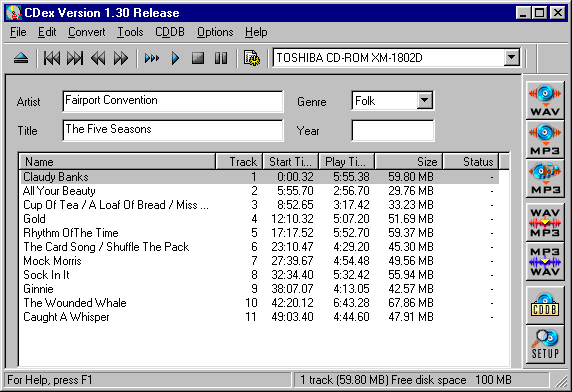Image resolution: width=572 pixels, height=392 pixels.
Task: Select the Cup Of Tea track row
Action: point(259,205)
